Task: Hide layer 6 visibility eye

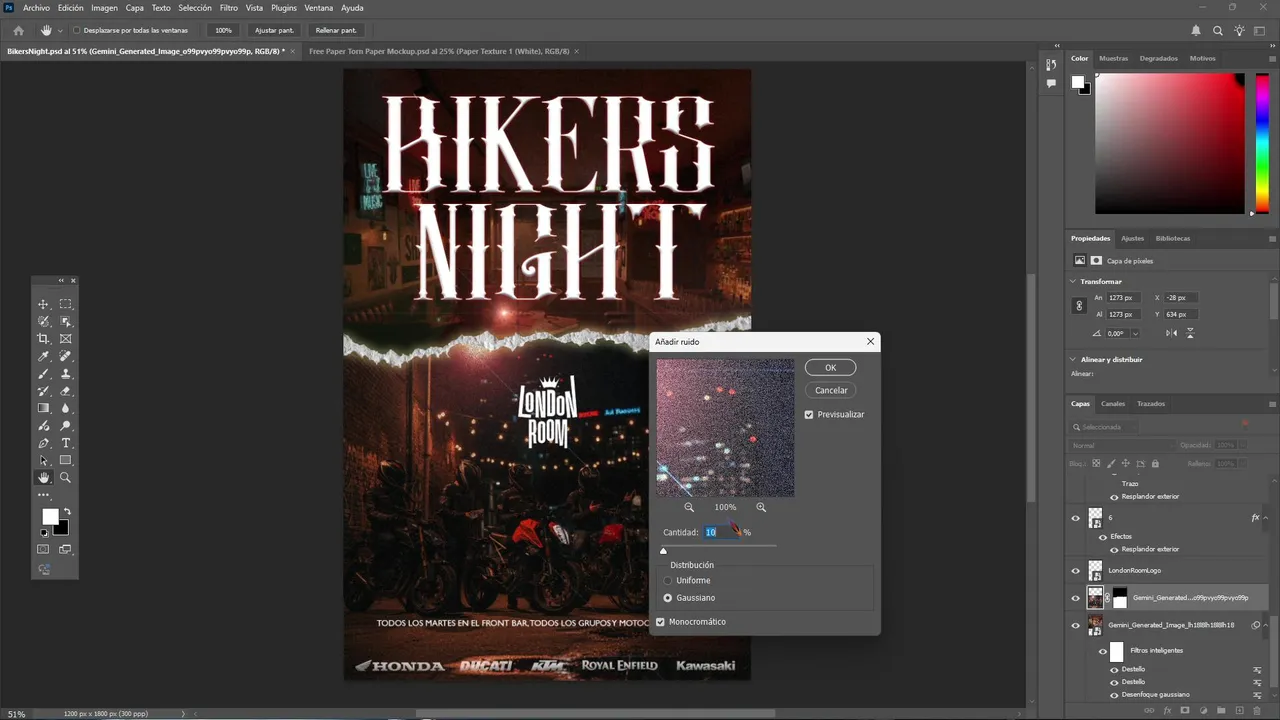Action: pos(1076,518)
